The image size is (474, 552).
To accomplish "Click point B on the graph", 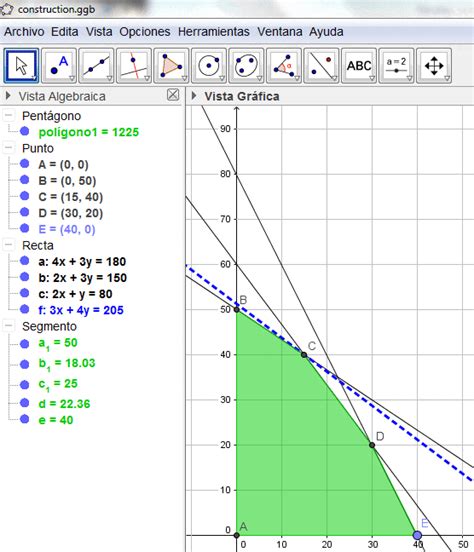I will (237, 309).
